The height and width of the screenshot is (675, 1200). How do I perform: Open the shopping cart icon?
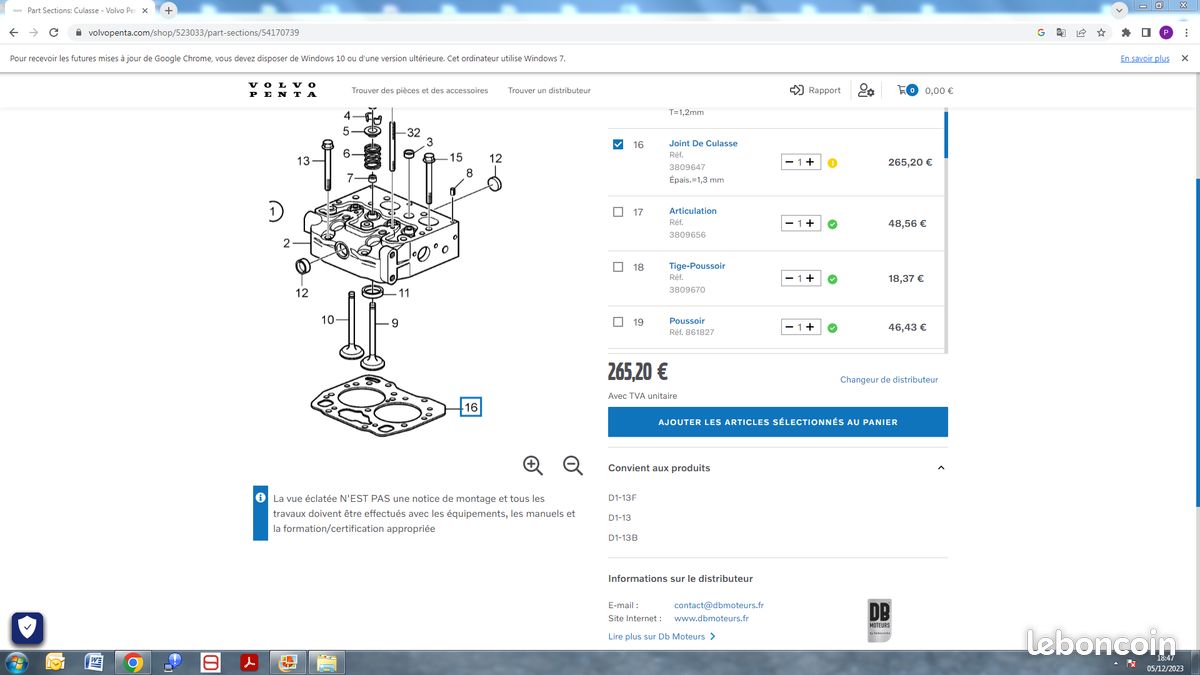coord(907,90)
